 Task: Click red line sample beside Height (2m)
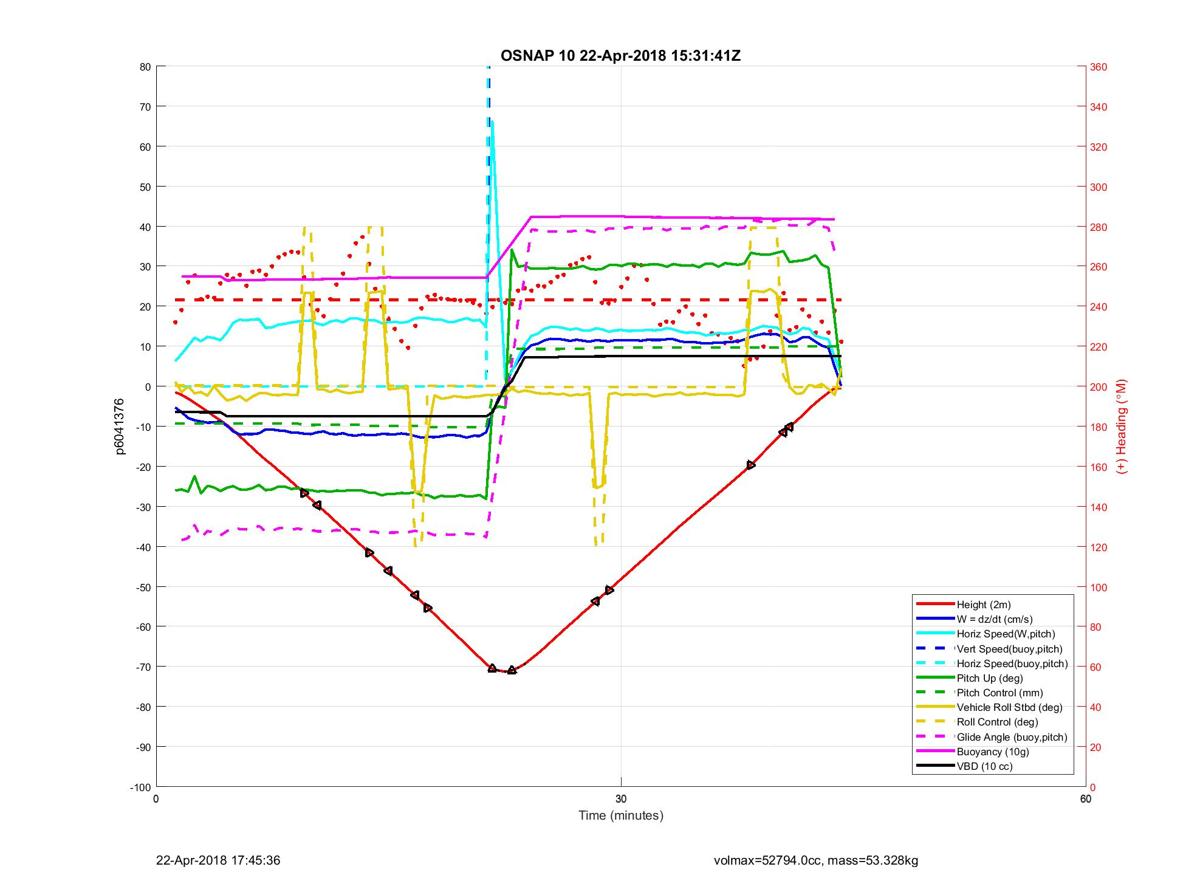[x=934, y=605]
